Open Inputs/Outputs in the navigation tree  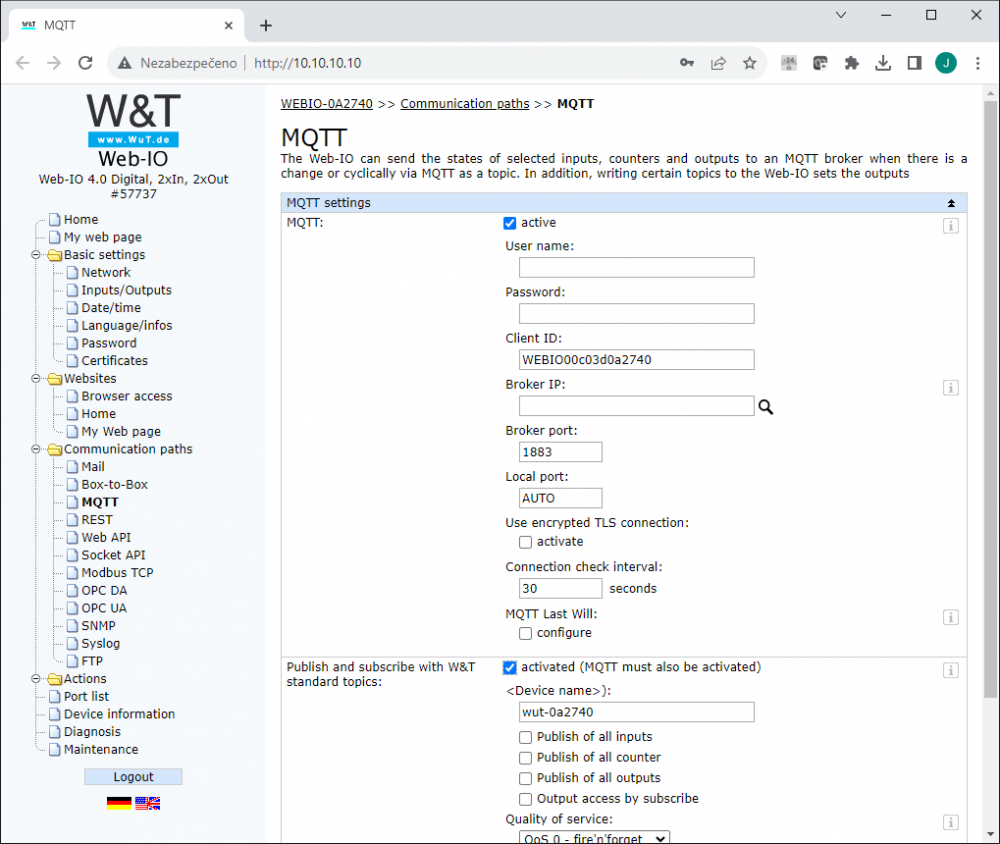pos(126,290)
